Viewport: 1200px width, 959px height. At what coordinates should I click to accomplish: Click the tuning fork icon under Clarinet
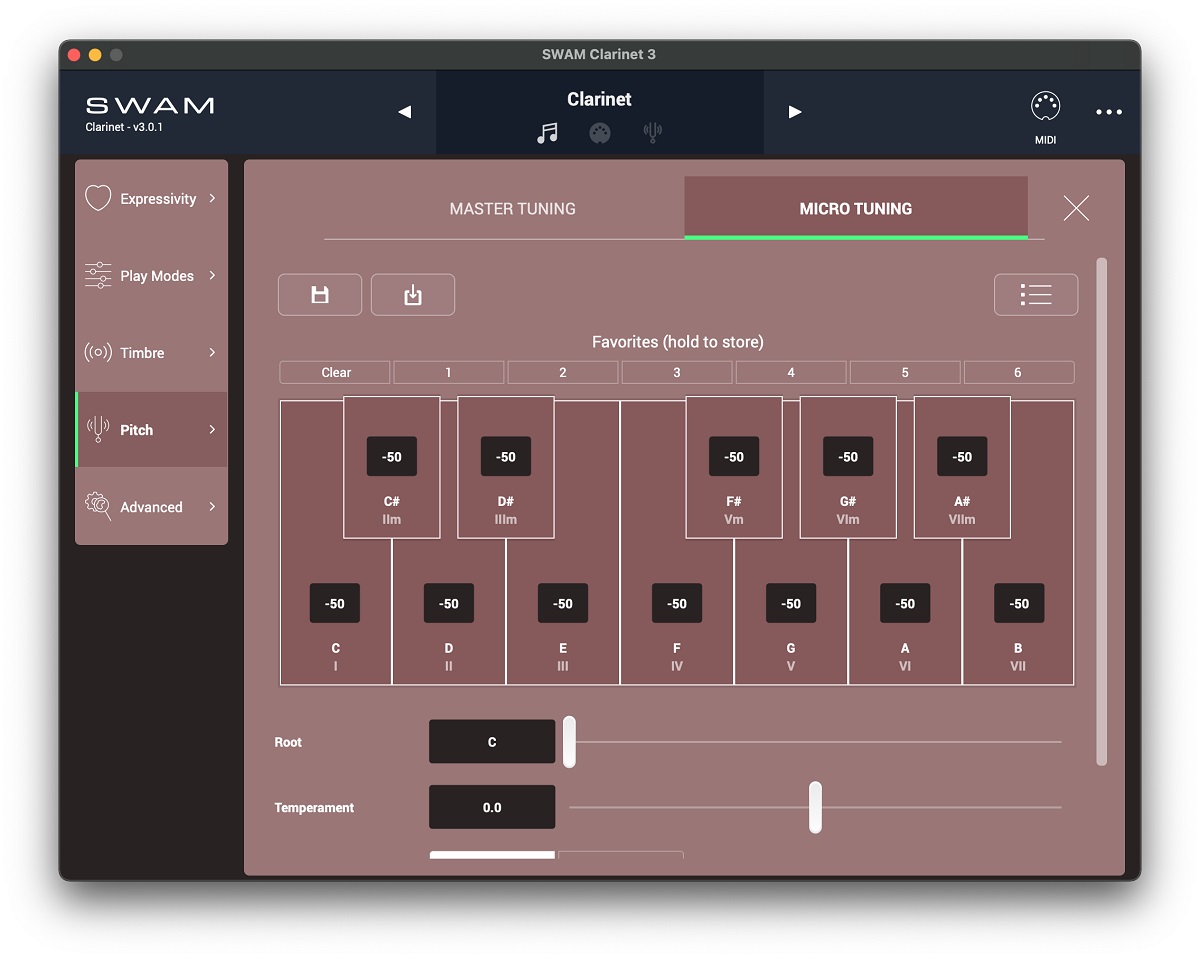pyautogui.click(x=653, y=133)
